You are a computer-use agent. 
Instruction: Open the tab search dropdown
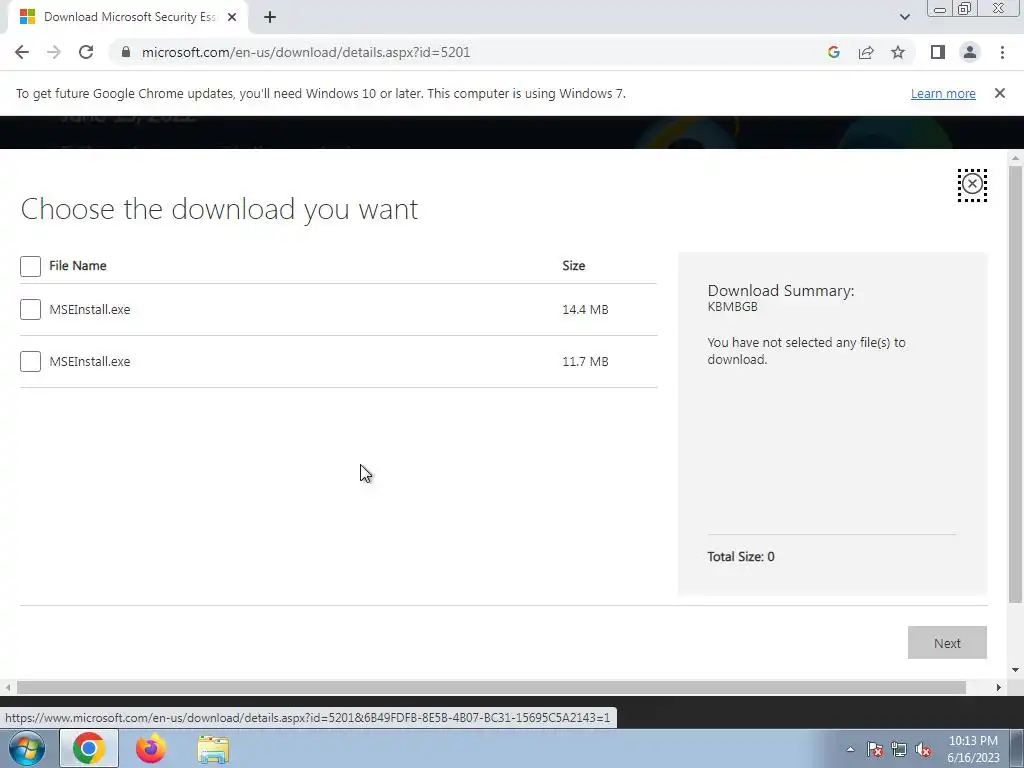[x=904, y=17]
